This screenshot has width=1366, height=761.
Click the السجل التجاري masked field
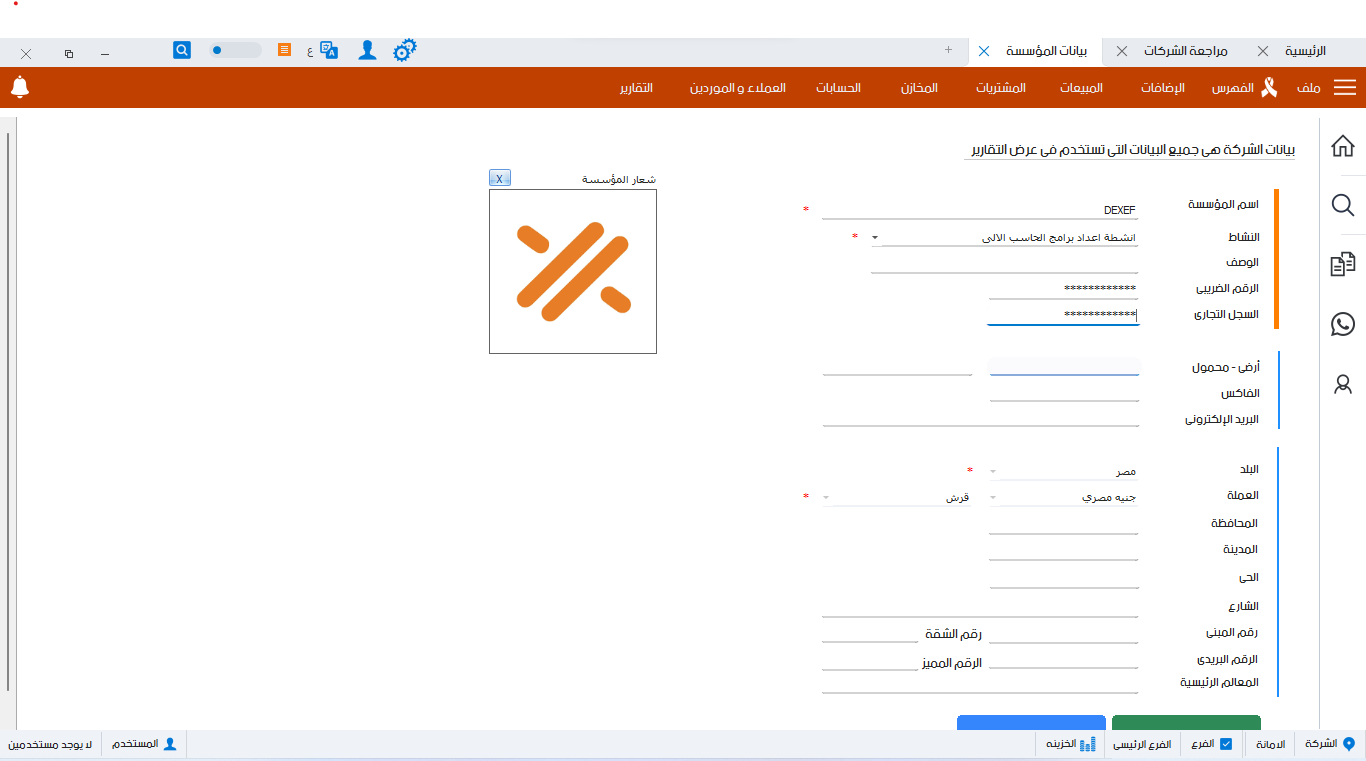pyautogui.click(x=1063, y=315)
